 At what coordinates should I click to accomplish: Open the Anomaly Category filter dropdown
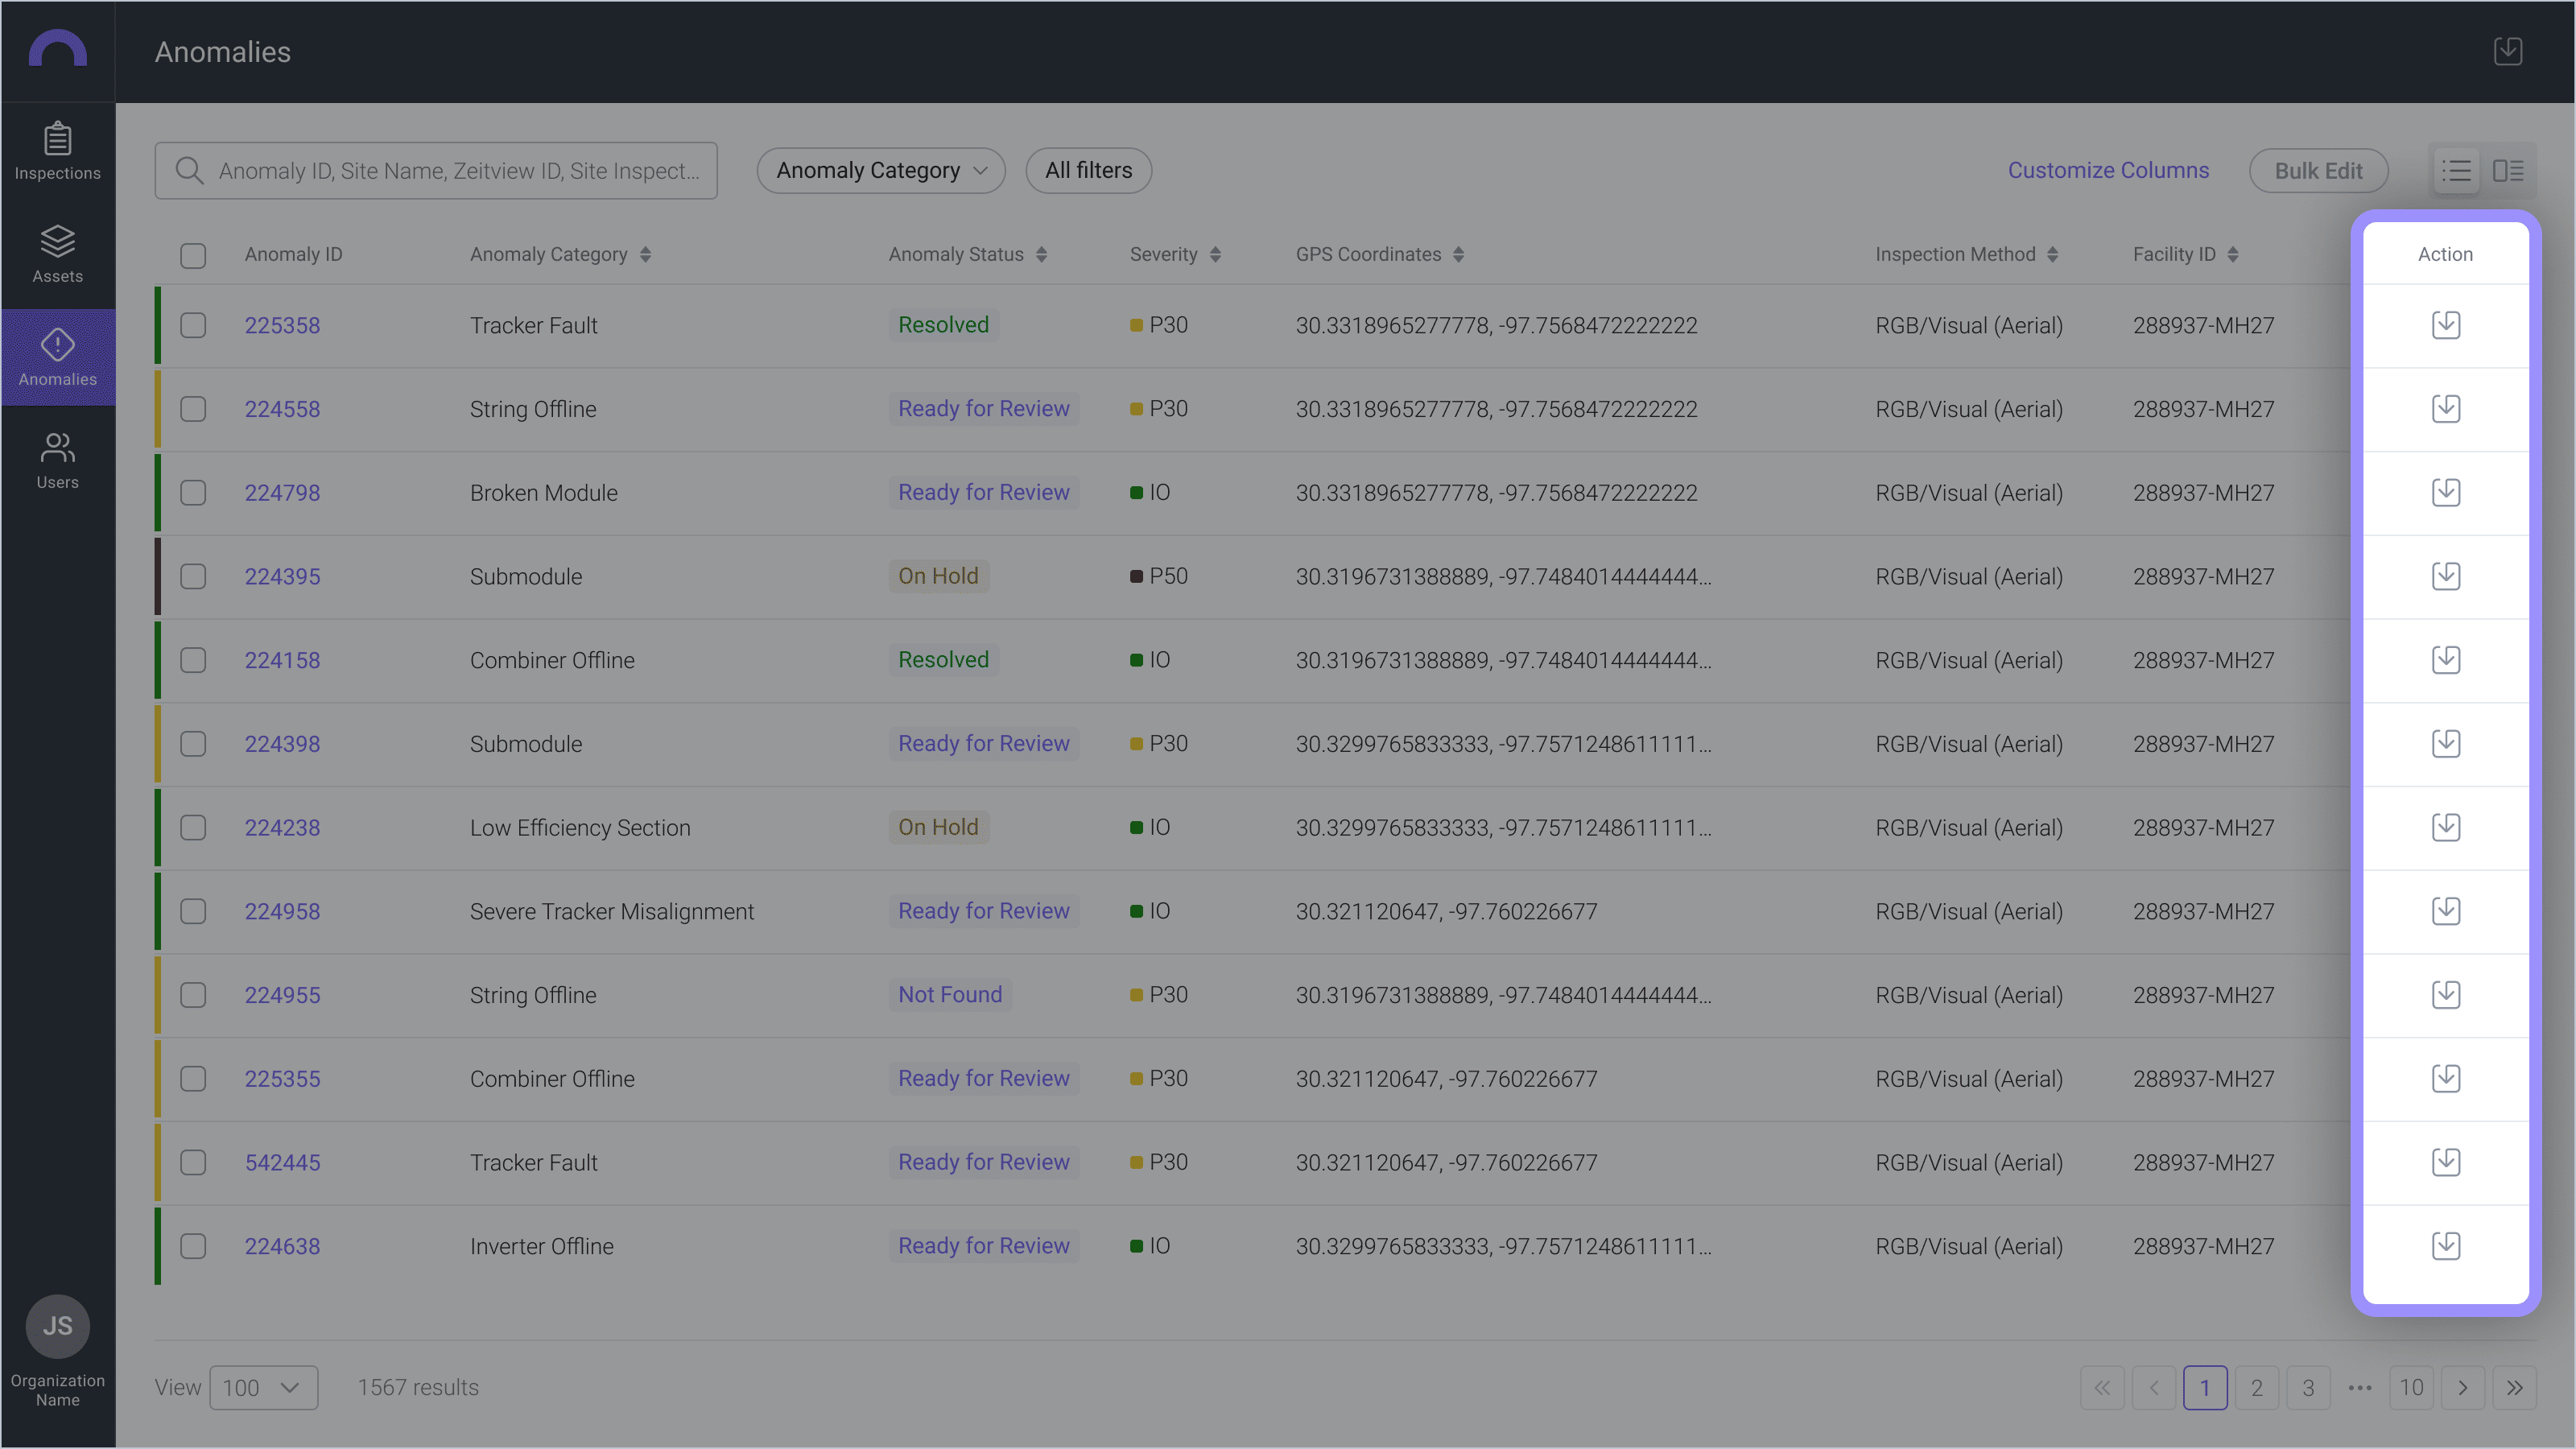pyautogui.click(x=880, y=170)
